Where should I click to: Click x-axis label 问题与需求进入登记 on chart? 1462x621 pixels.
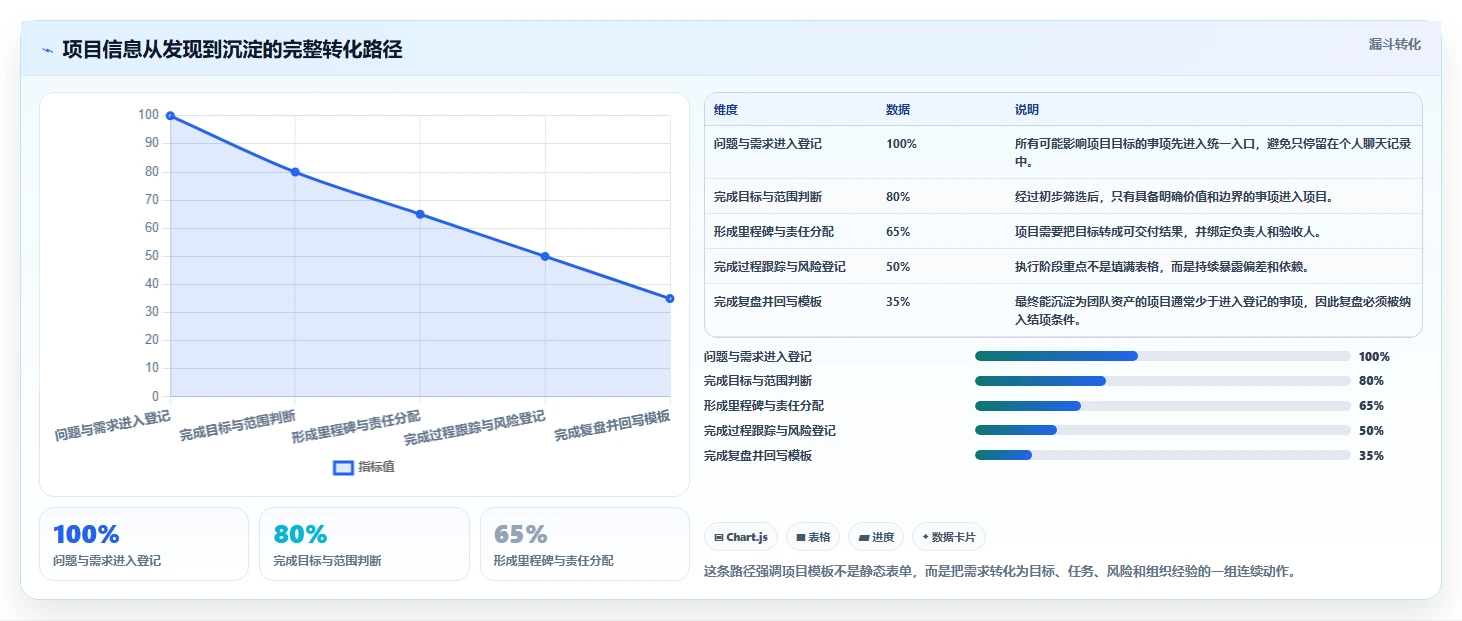tap(113, 425)
